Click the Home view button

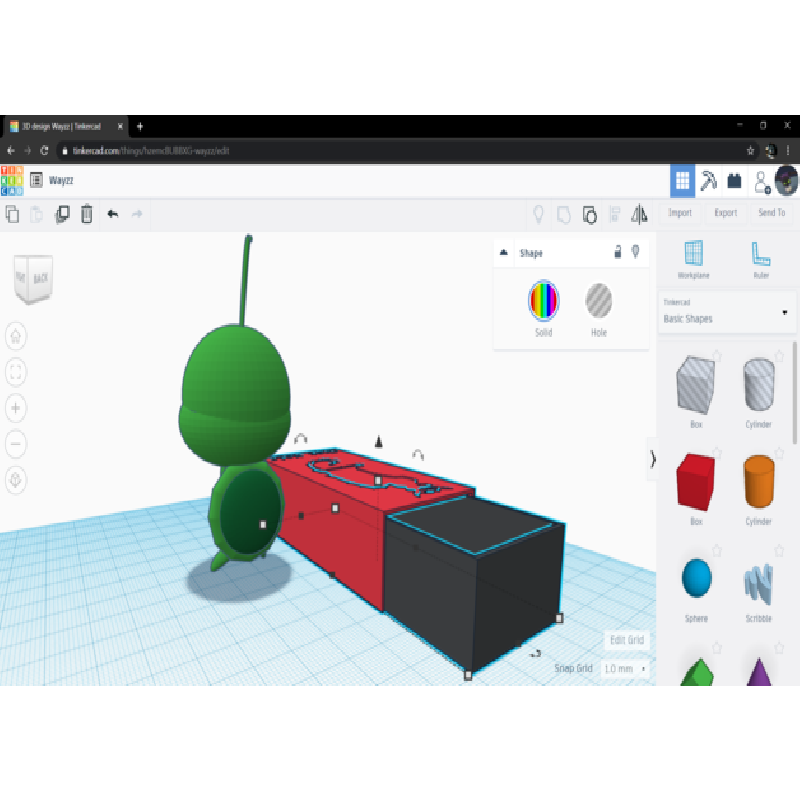click(17, 337)
